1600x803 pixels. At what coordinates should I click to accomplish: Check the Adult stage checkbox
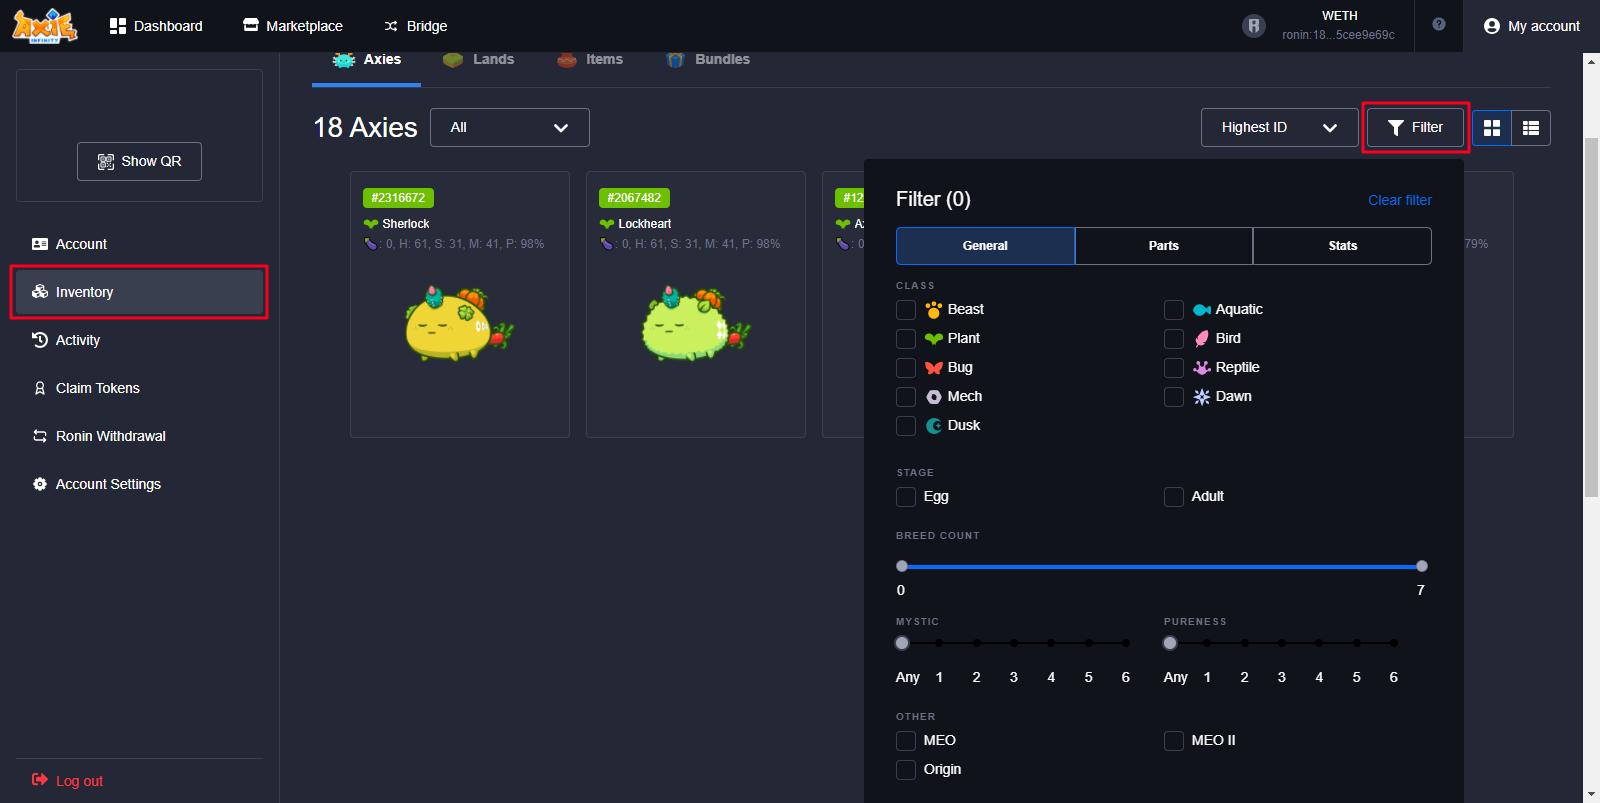(1174, 497)
